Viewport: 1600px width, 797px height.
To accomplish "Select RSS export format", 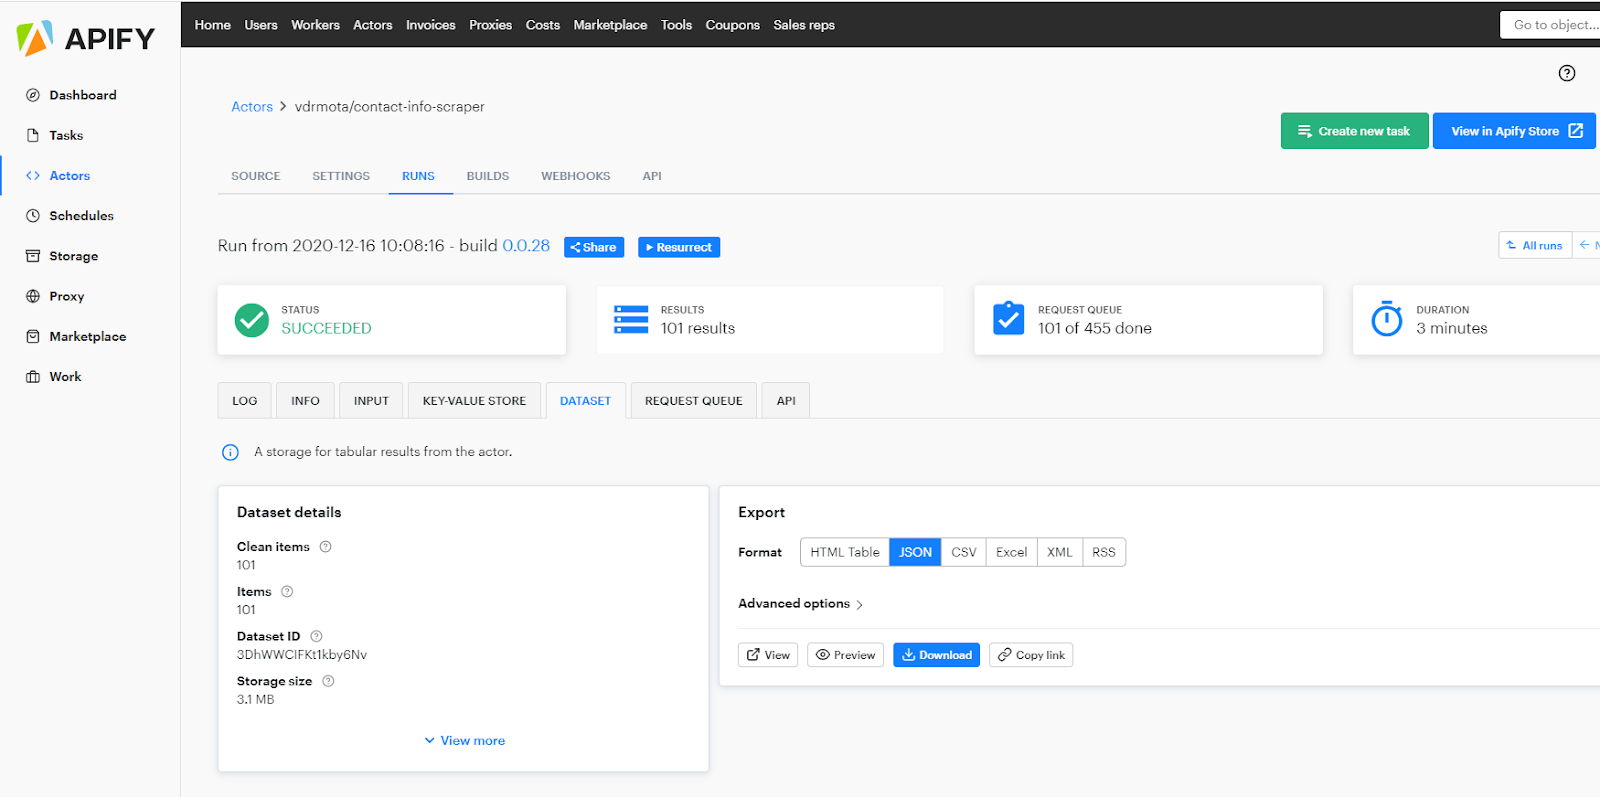I will (1104, 552).
